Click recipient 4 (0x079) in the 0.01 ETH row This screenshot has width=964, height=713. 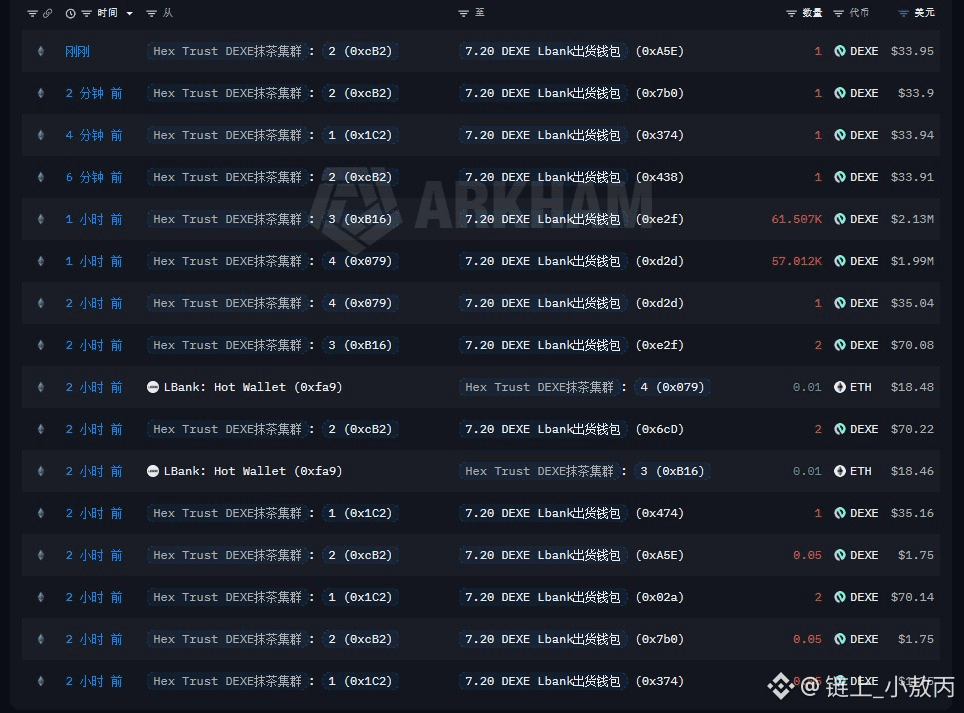(x=672, y=387)
